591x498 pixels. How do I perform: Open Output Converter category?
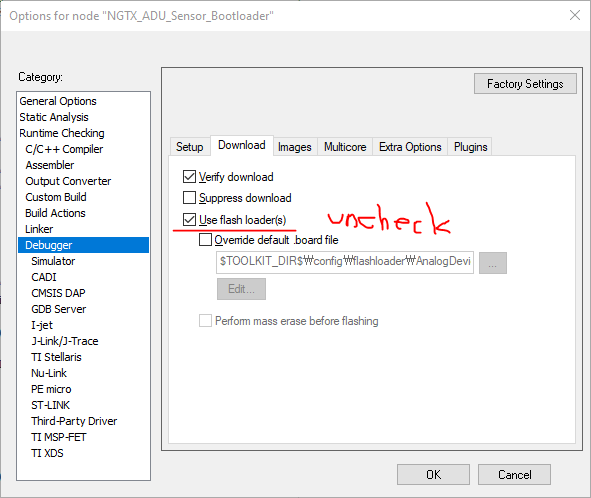click(x=83, y=181)
